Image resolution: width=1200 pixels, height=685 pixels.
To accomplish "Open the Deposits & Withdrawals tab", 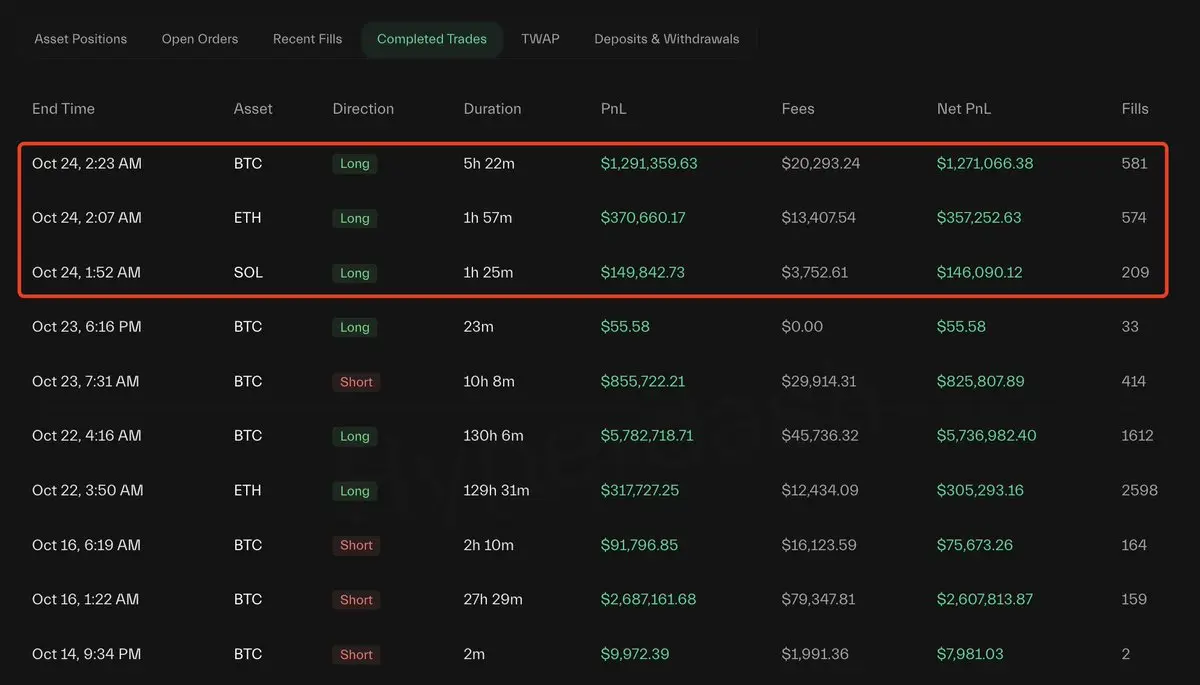I will point(667,39).
